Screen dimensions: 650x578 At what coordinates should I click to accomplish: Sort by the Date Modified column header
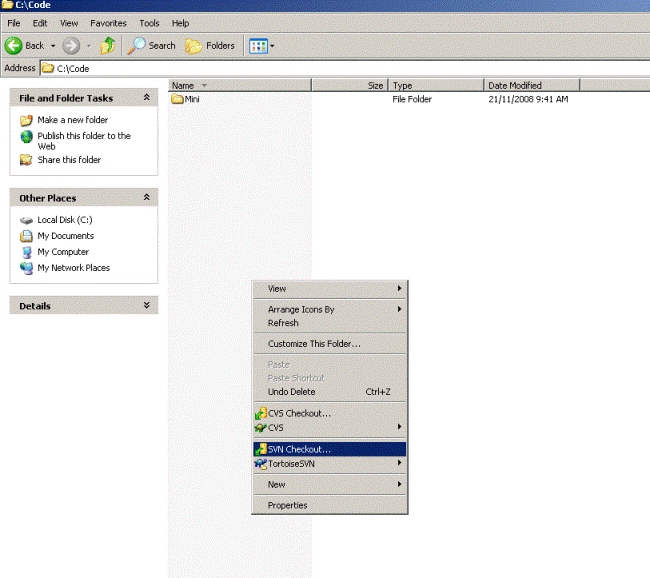(x=531, y=86)
